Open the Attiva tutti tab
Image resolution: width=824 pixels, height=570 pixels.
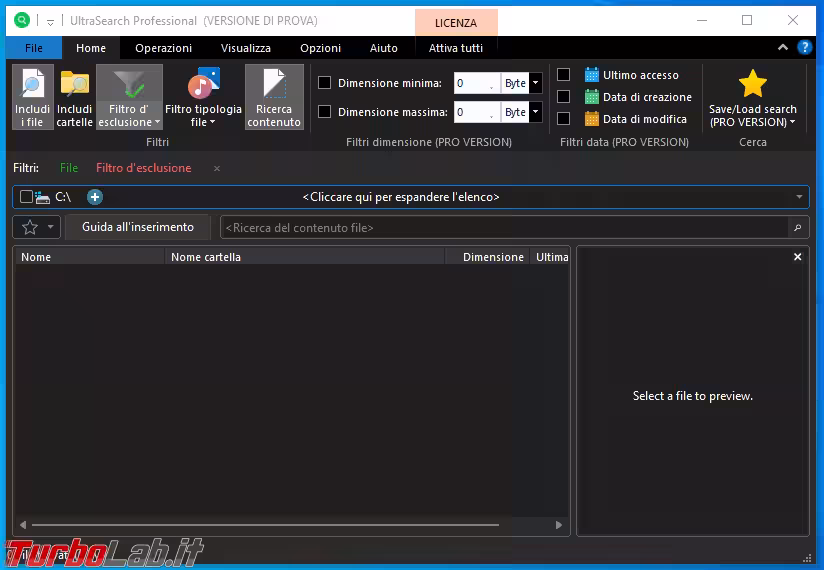456,48
